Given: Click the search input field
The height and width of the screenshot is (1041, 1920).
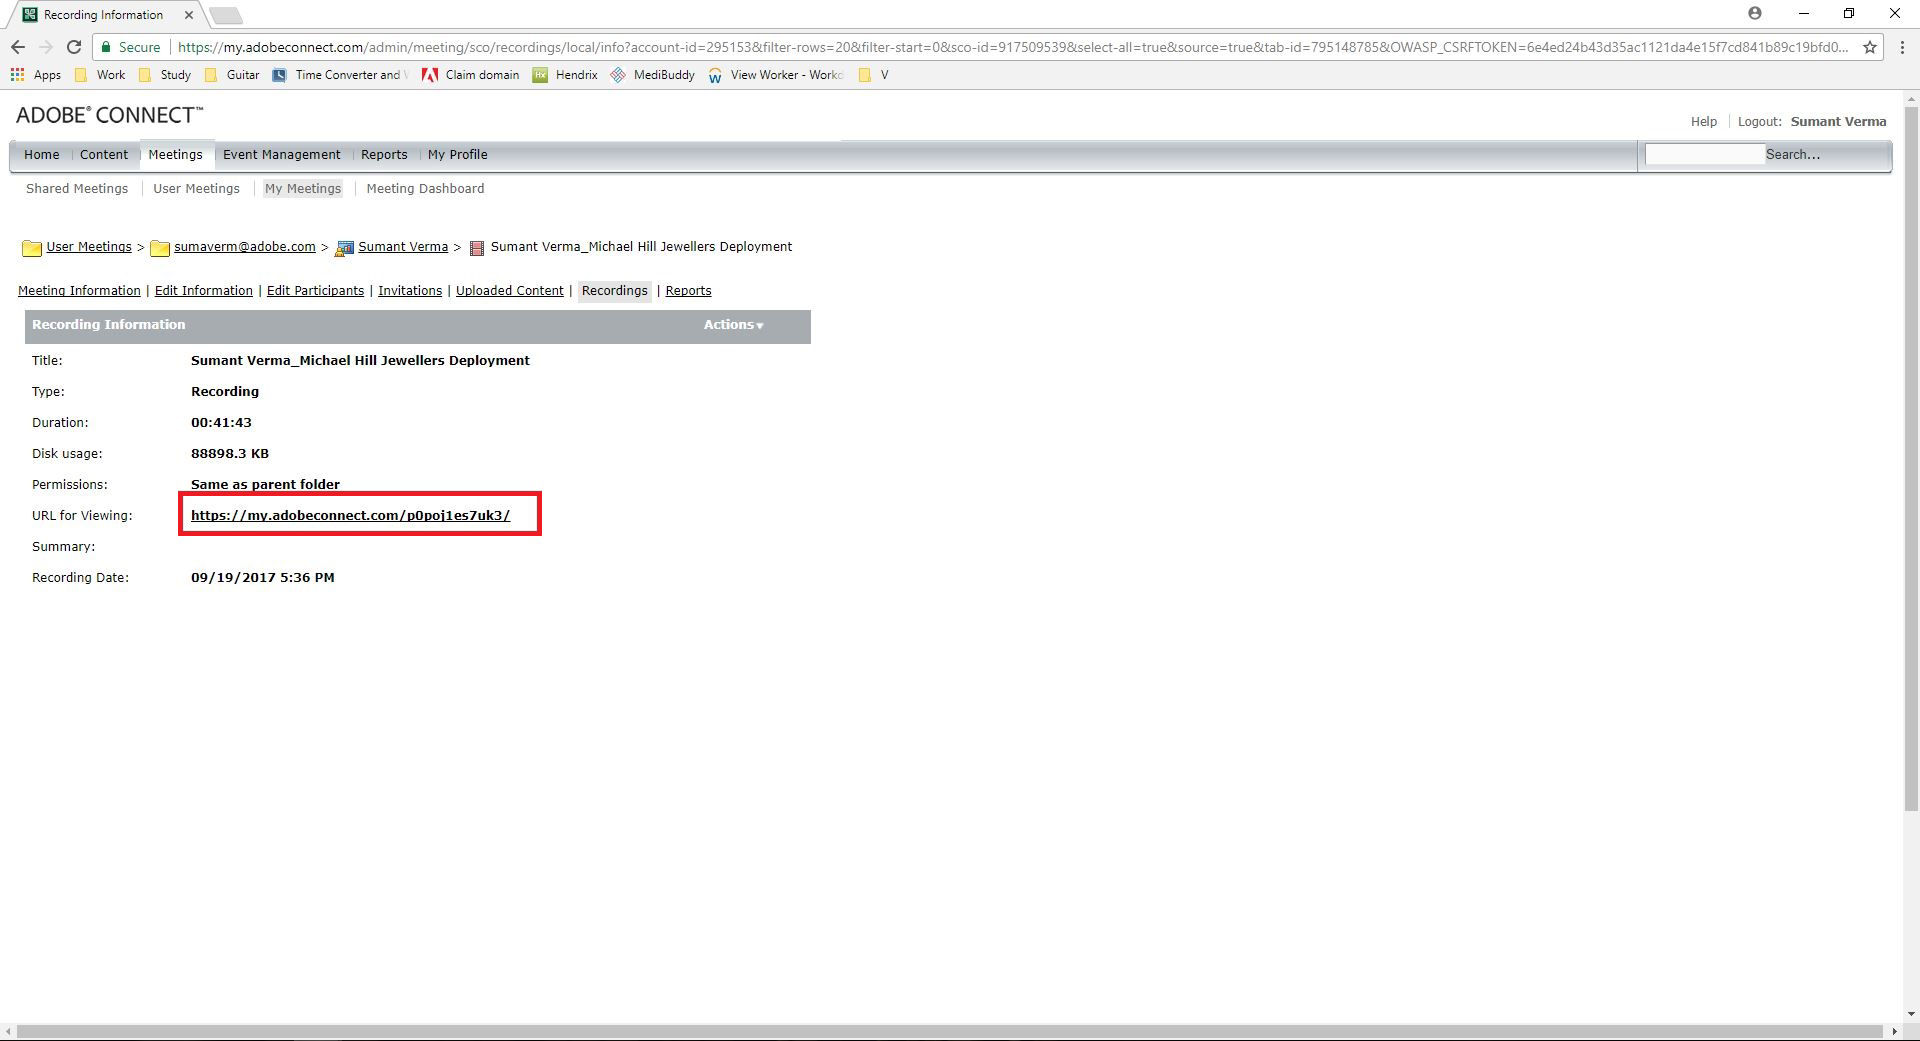Looking at the screenshot, I should click(x=1704, y=154).
